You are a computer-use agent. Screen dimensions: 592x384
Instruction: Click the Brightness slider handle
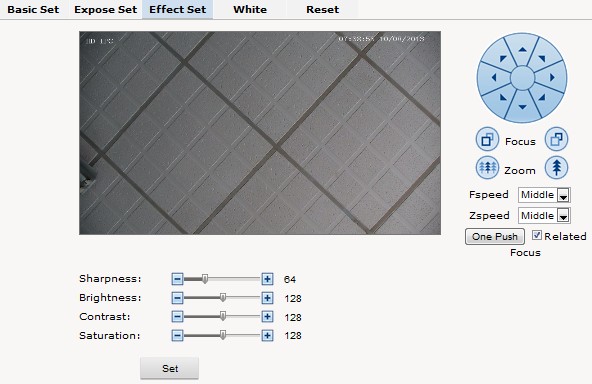tap(223, 298)
